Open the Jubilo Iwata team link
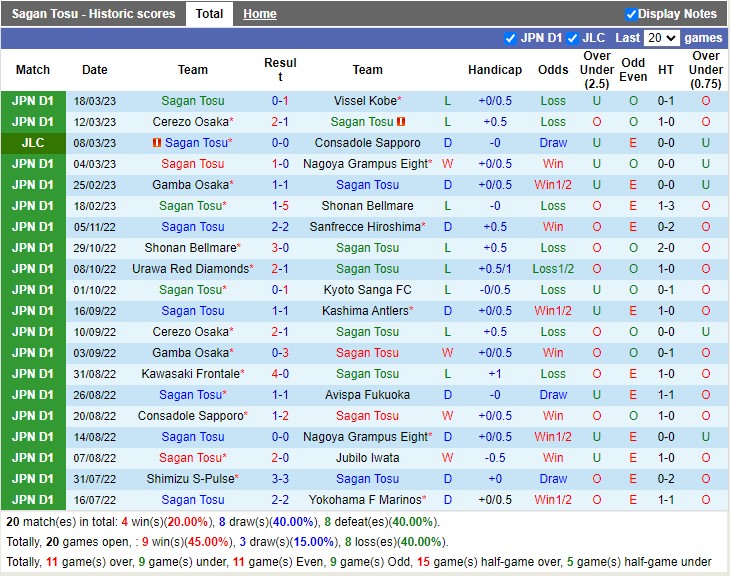Image resolution: width=730 pixels, height=576 pixels. [367, 458]
